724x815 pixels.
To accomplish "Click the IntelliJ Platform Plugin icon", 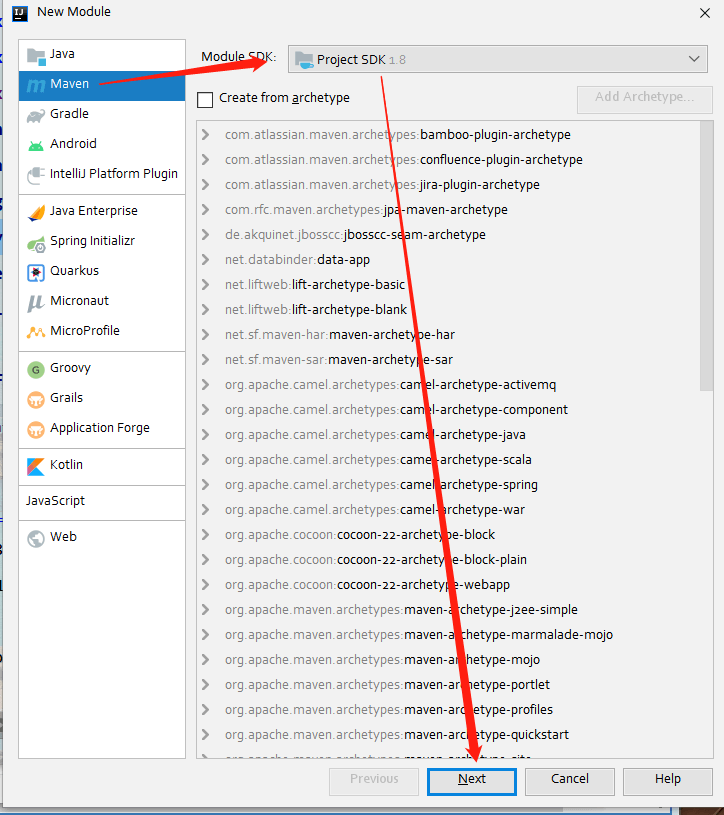I will point(36,175).
